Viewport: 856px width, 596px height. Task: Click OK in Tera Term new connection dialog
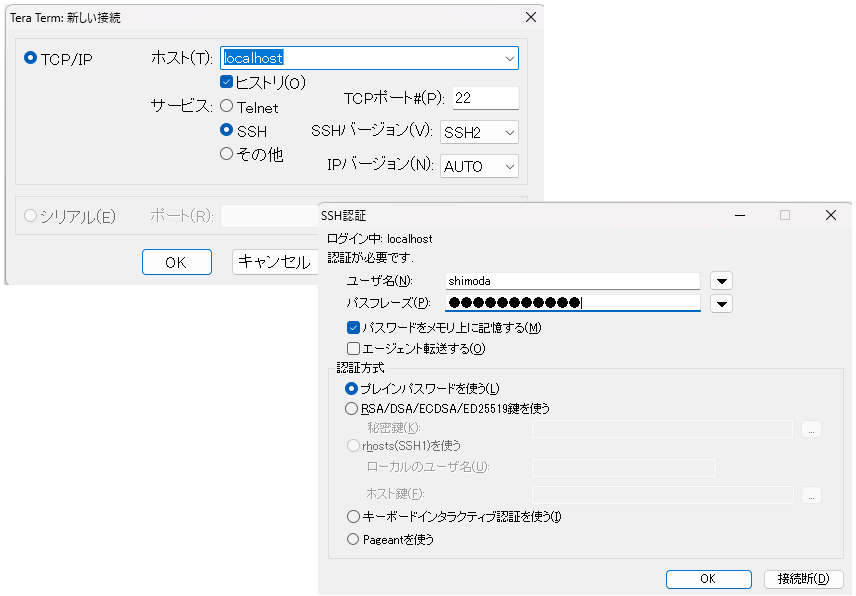coord(177,262)
